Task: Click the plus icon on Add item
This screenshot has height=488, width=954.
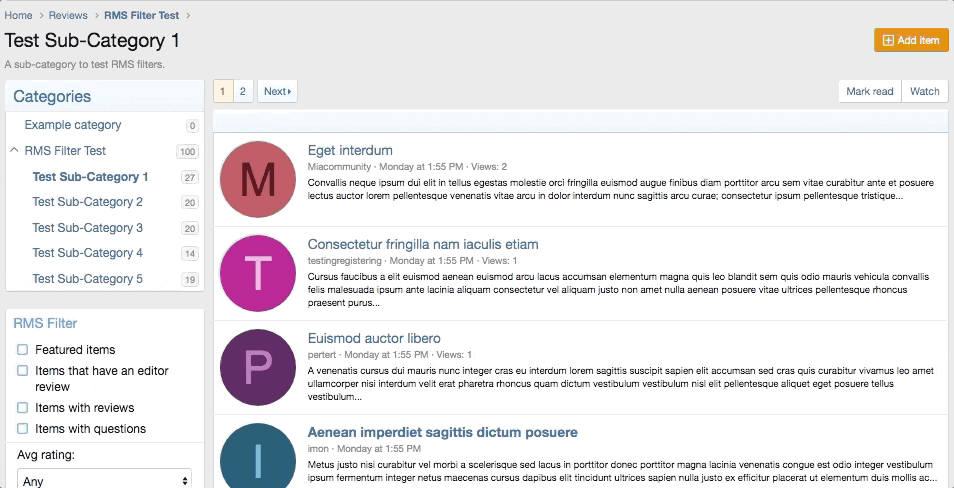Action: tap(887, 40)
